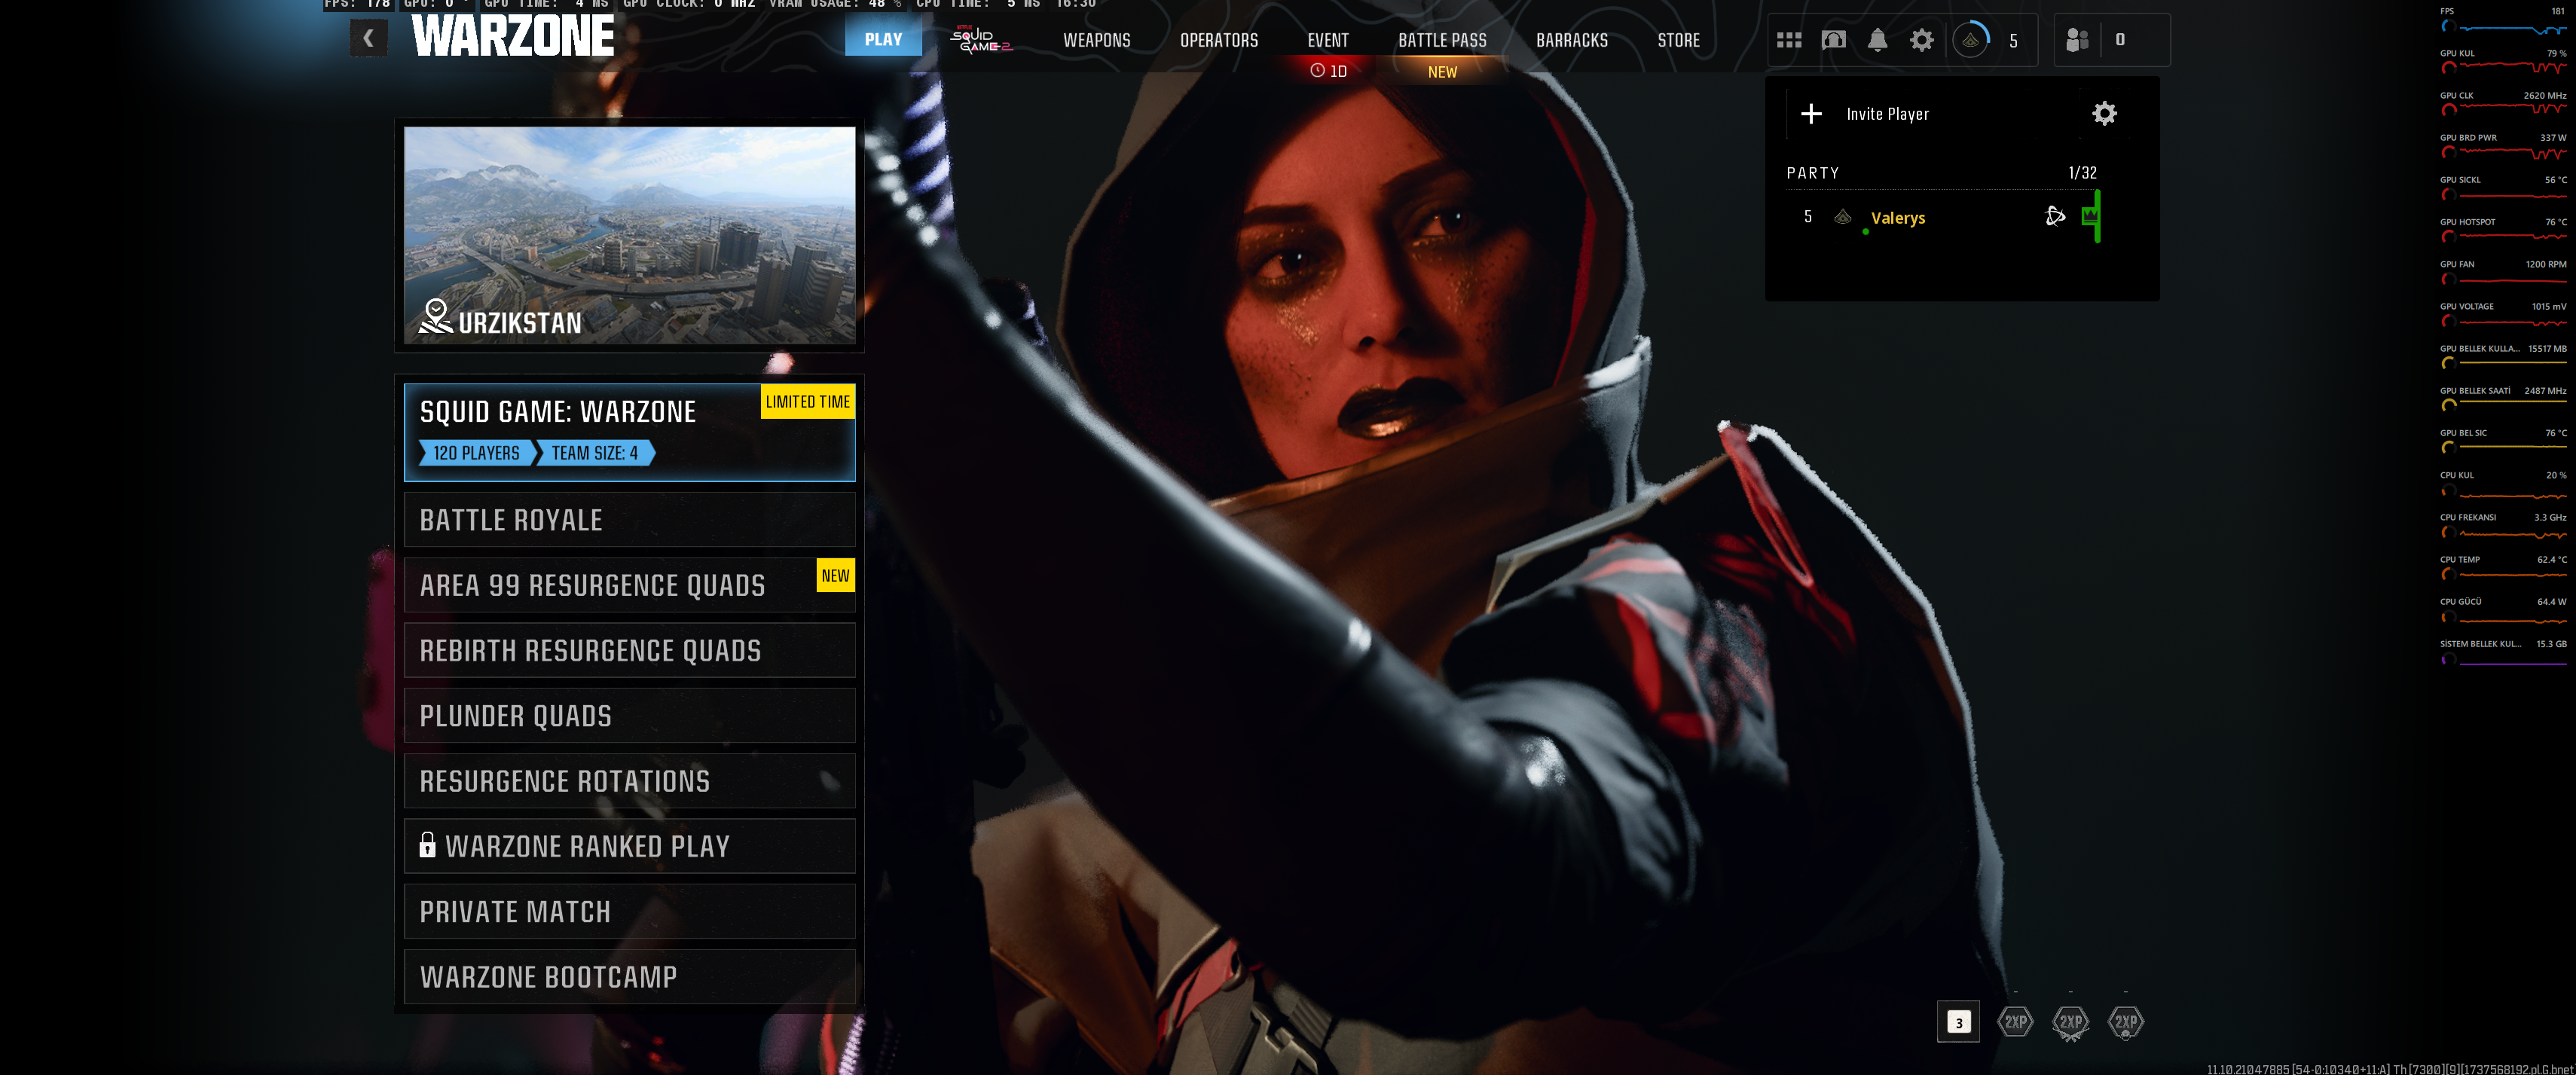The image size is (2576, 1075).
Task: Select PLUNDER QUADS mode
Action: coord(629,715)
